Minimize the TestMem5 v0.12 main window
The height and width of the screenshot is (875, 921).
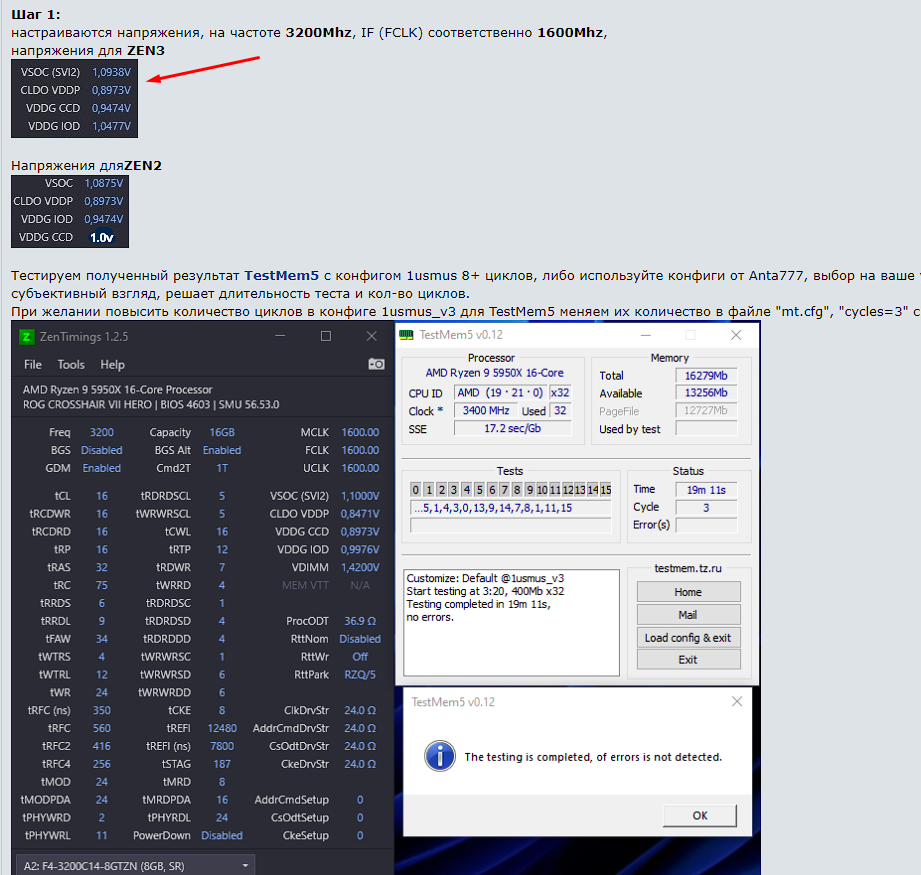646,335
